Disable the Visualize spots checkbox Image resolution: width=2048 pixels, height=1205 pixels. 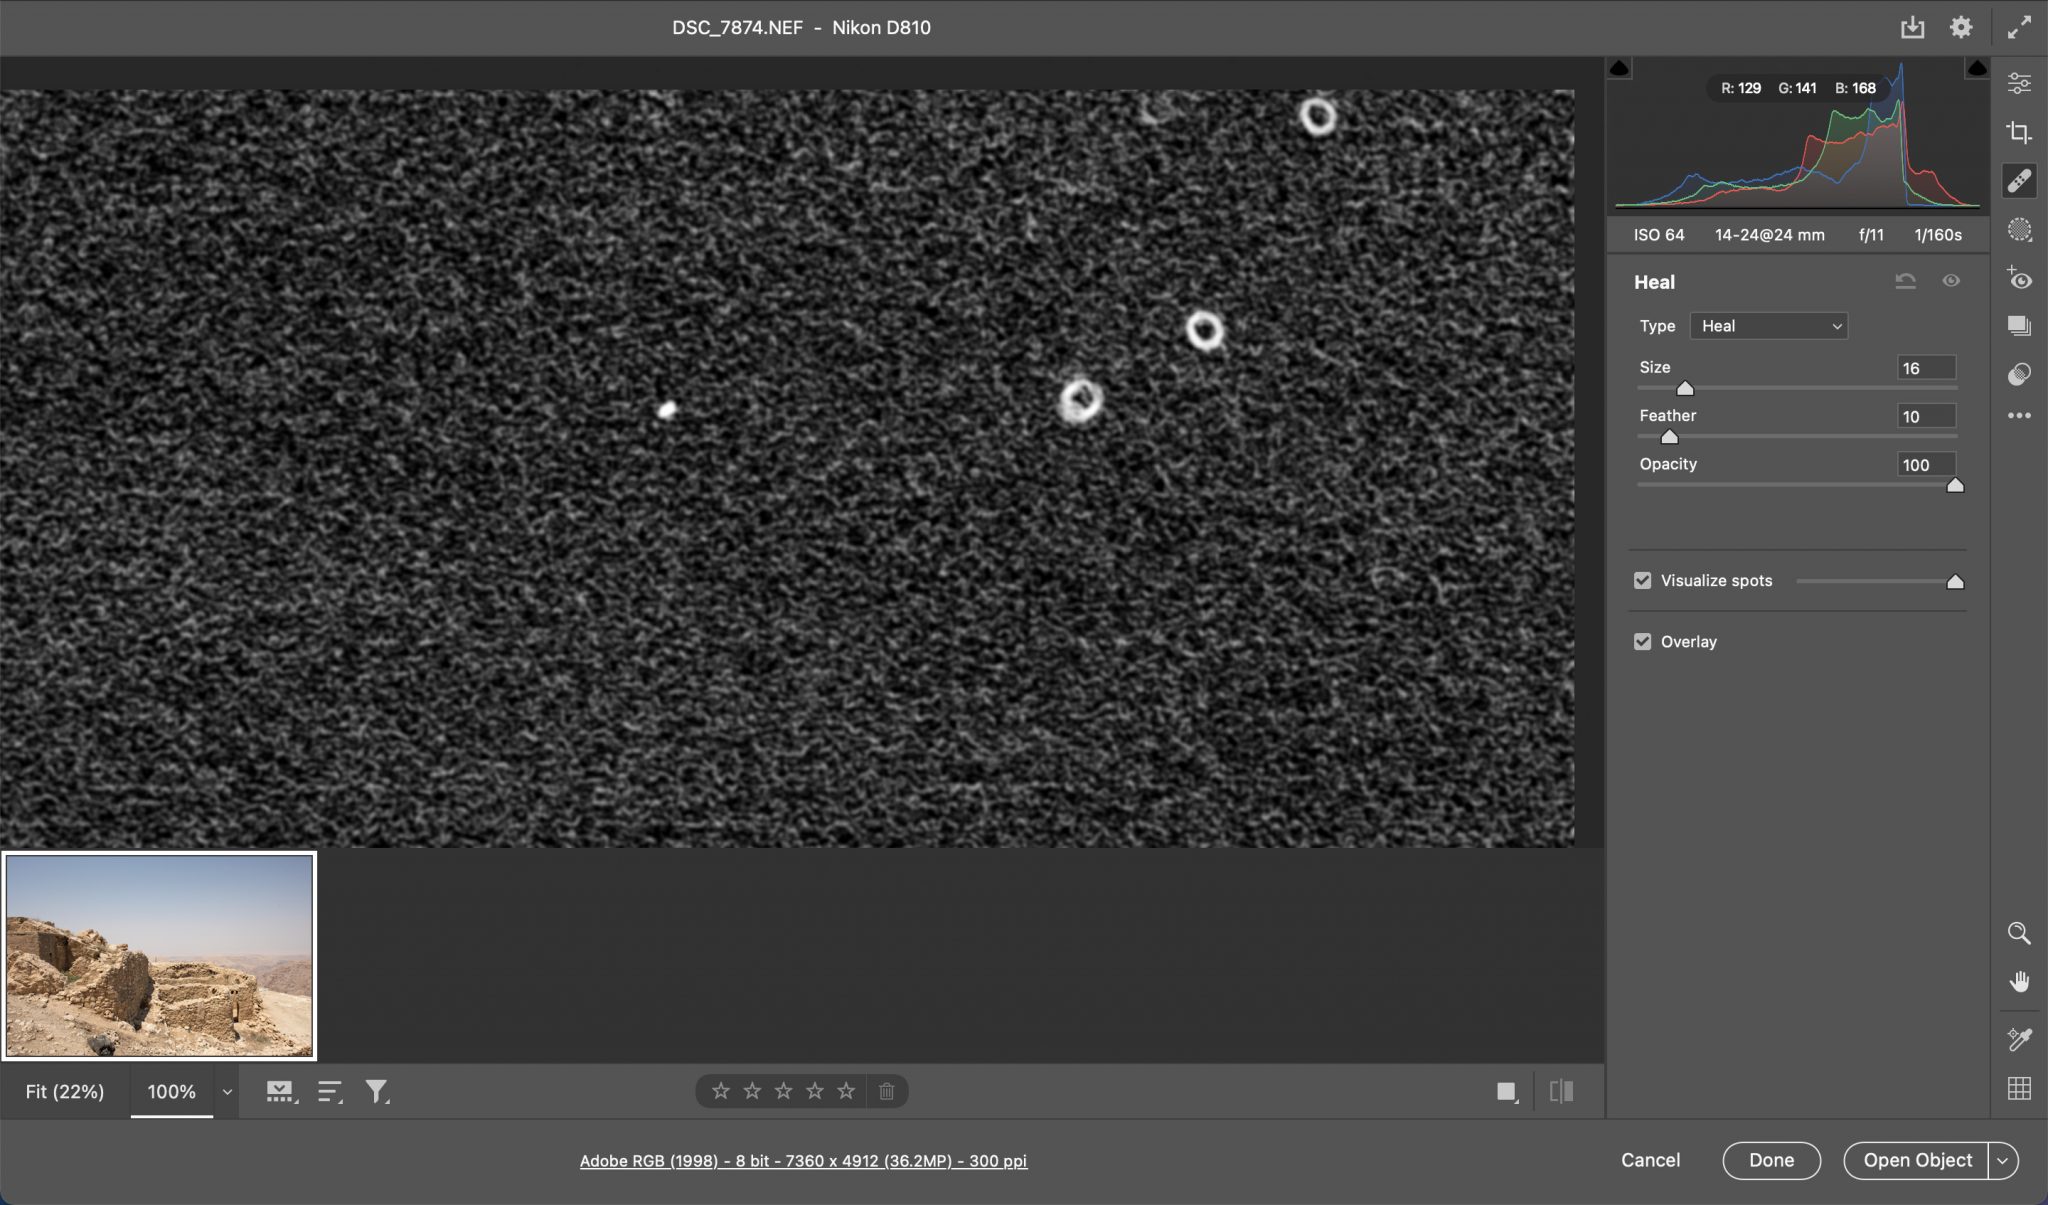[1643, 580]
